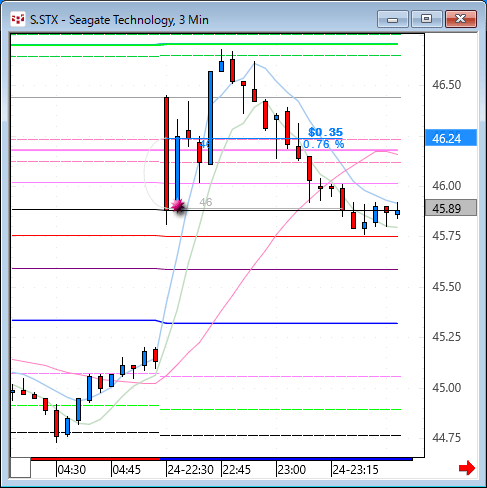Select the blue 46.24 price label

point(451,138)
